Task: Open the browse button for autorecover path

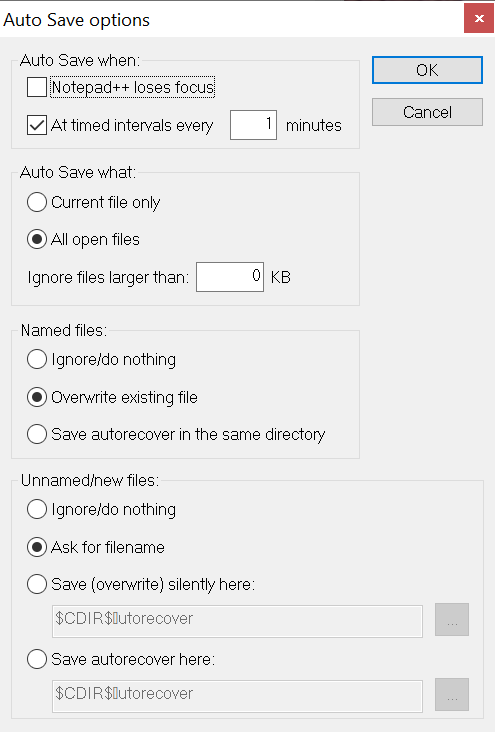Action: click(452, 695)
